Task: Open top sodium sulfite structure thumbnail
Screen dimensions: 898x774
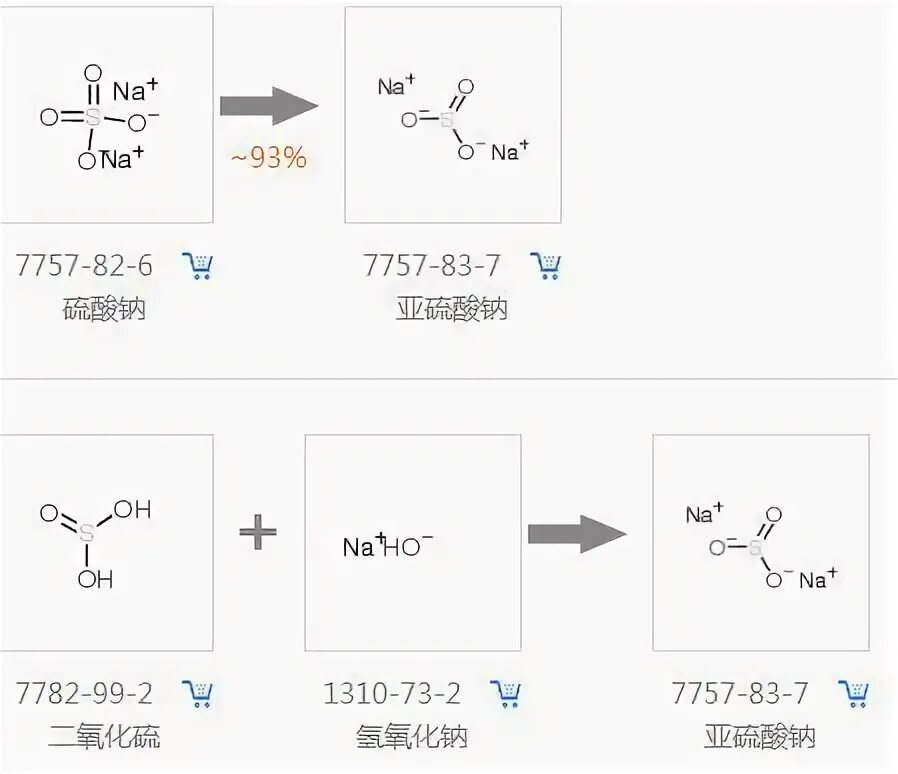Action: point(453,115)
